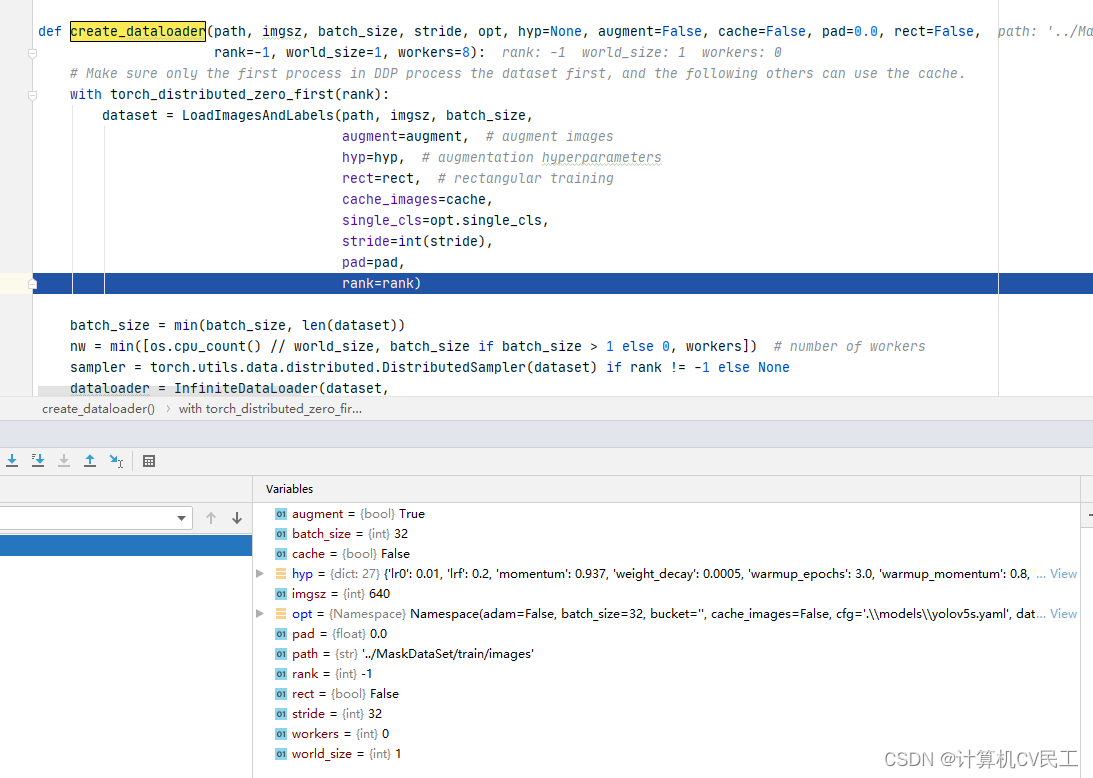Click the with torch_distributed_zero_fir breadcrumb

270,409
